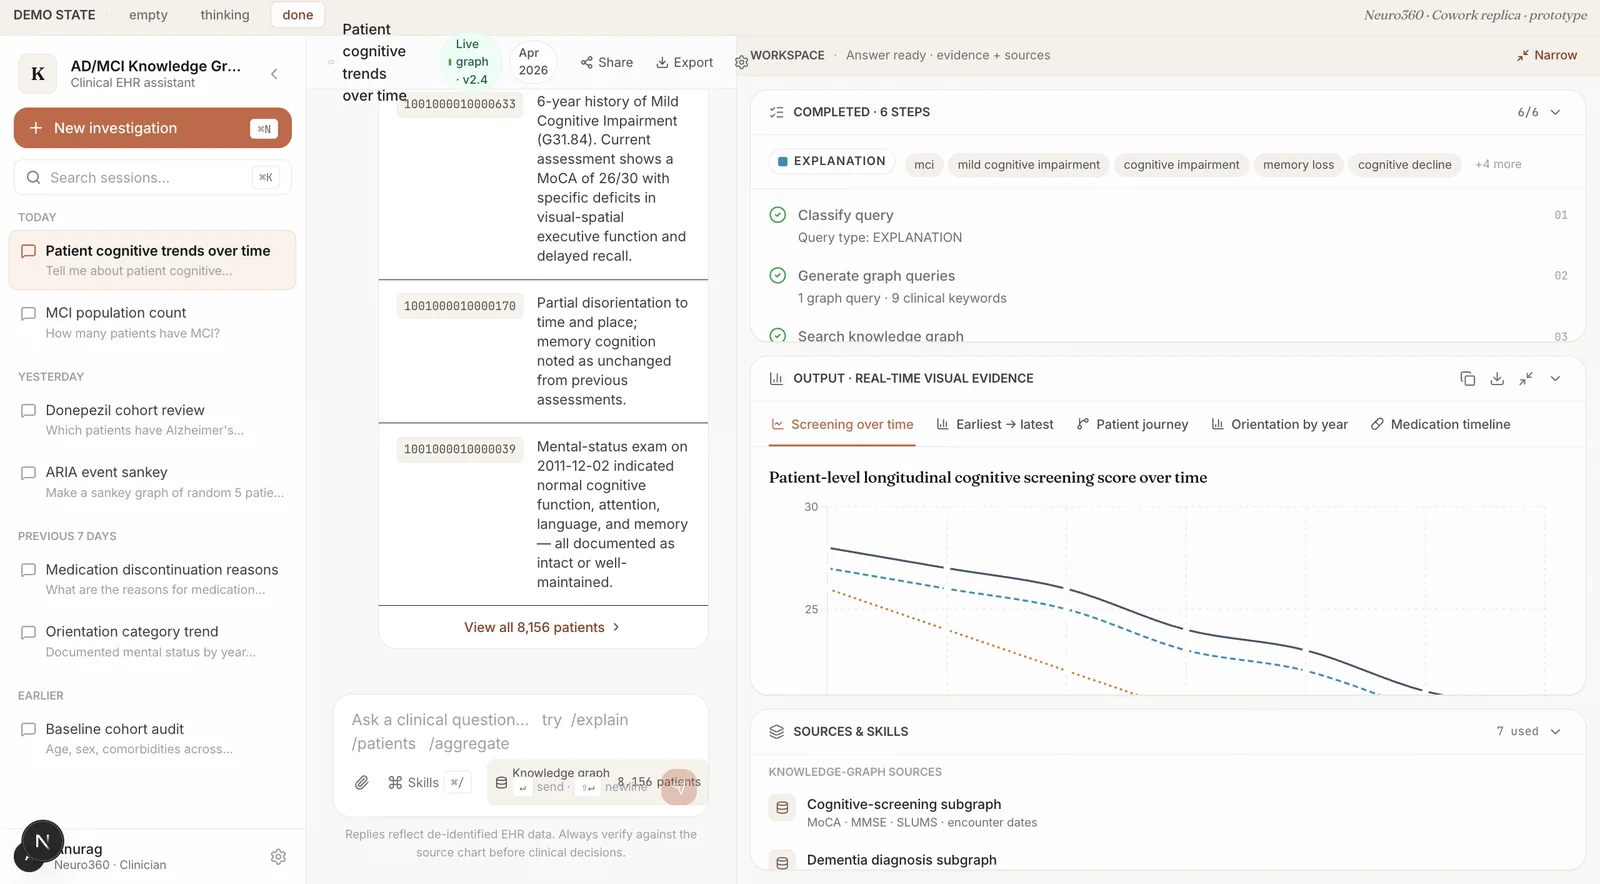Screen dimensions: 1600x884
Task: Focus the Search sessions field
Action: click(x=153, y=178)
